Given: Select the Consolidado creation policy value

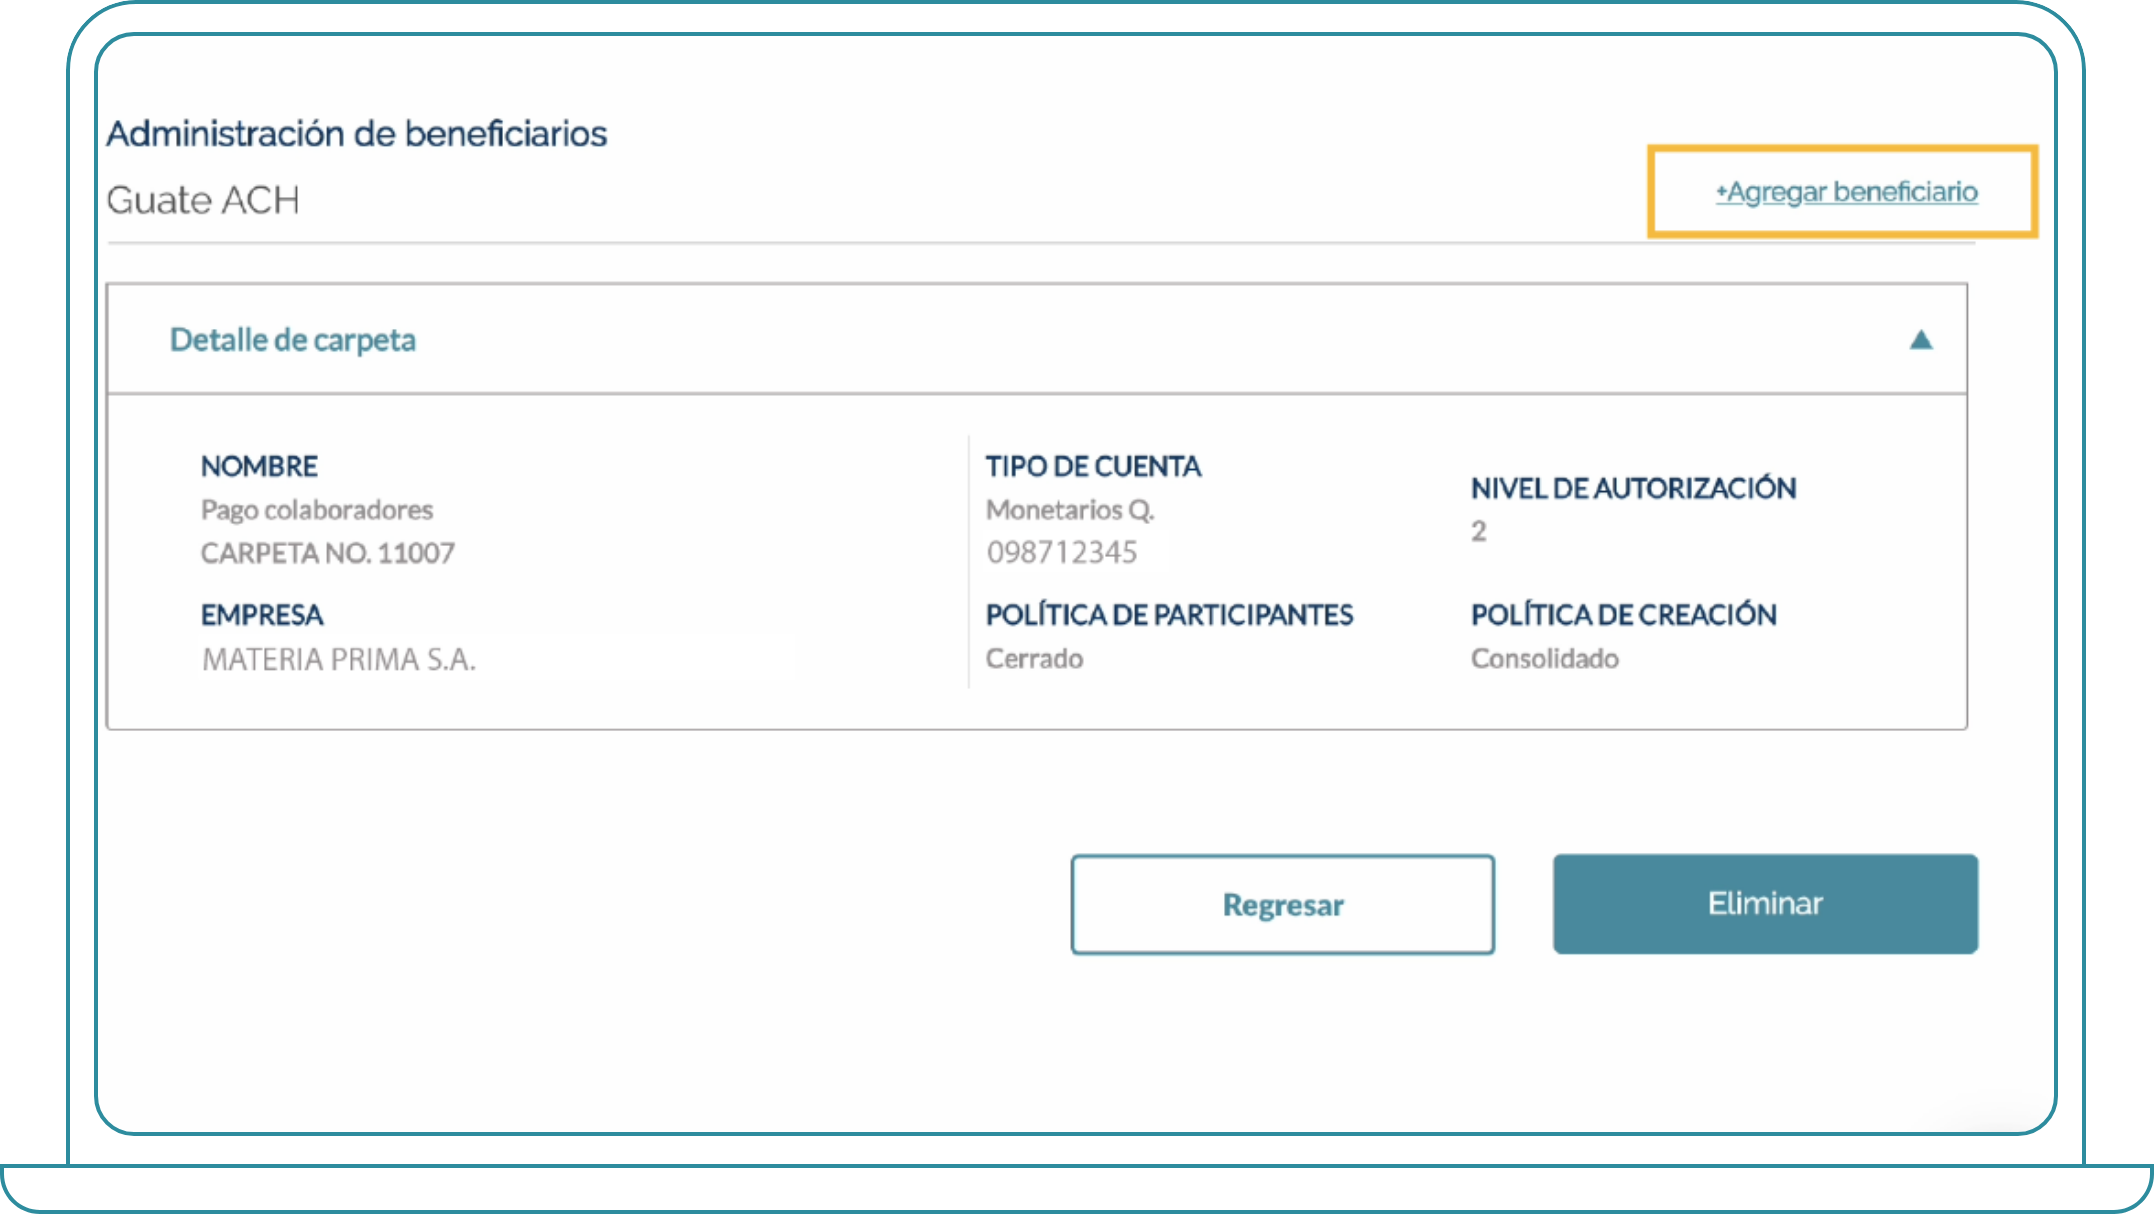Looking at the screenshot, I should (1544, 658).
